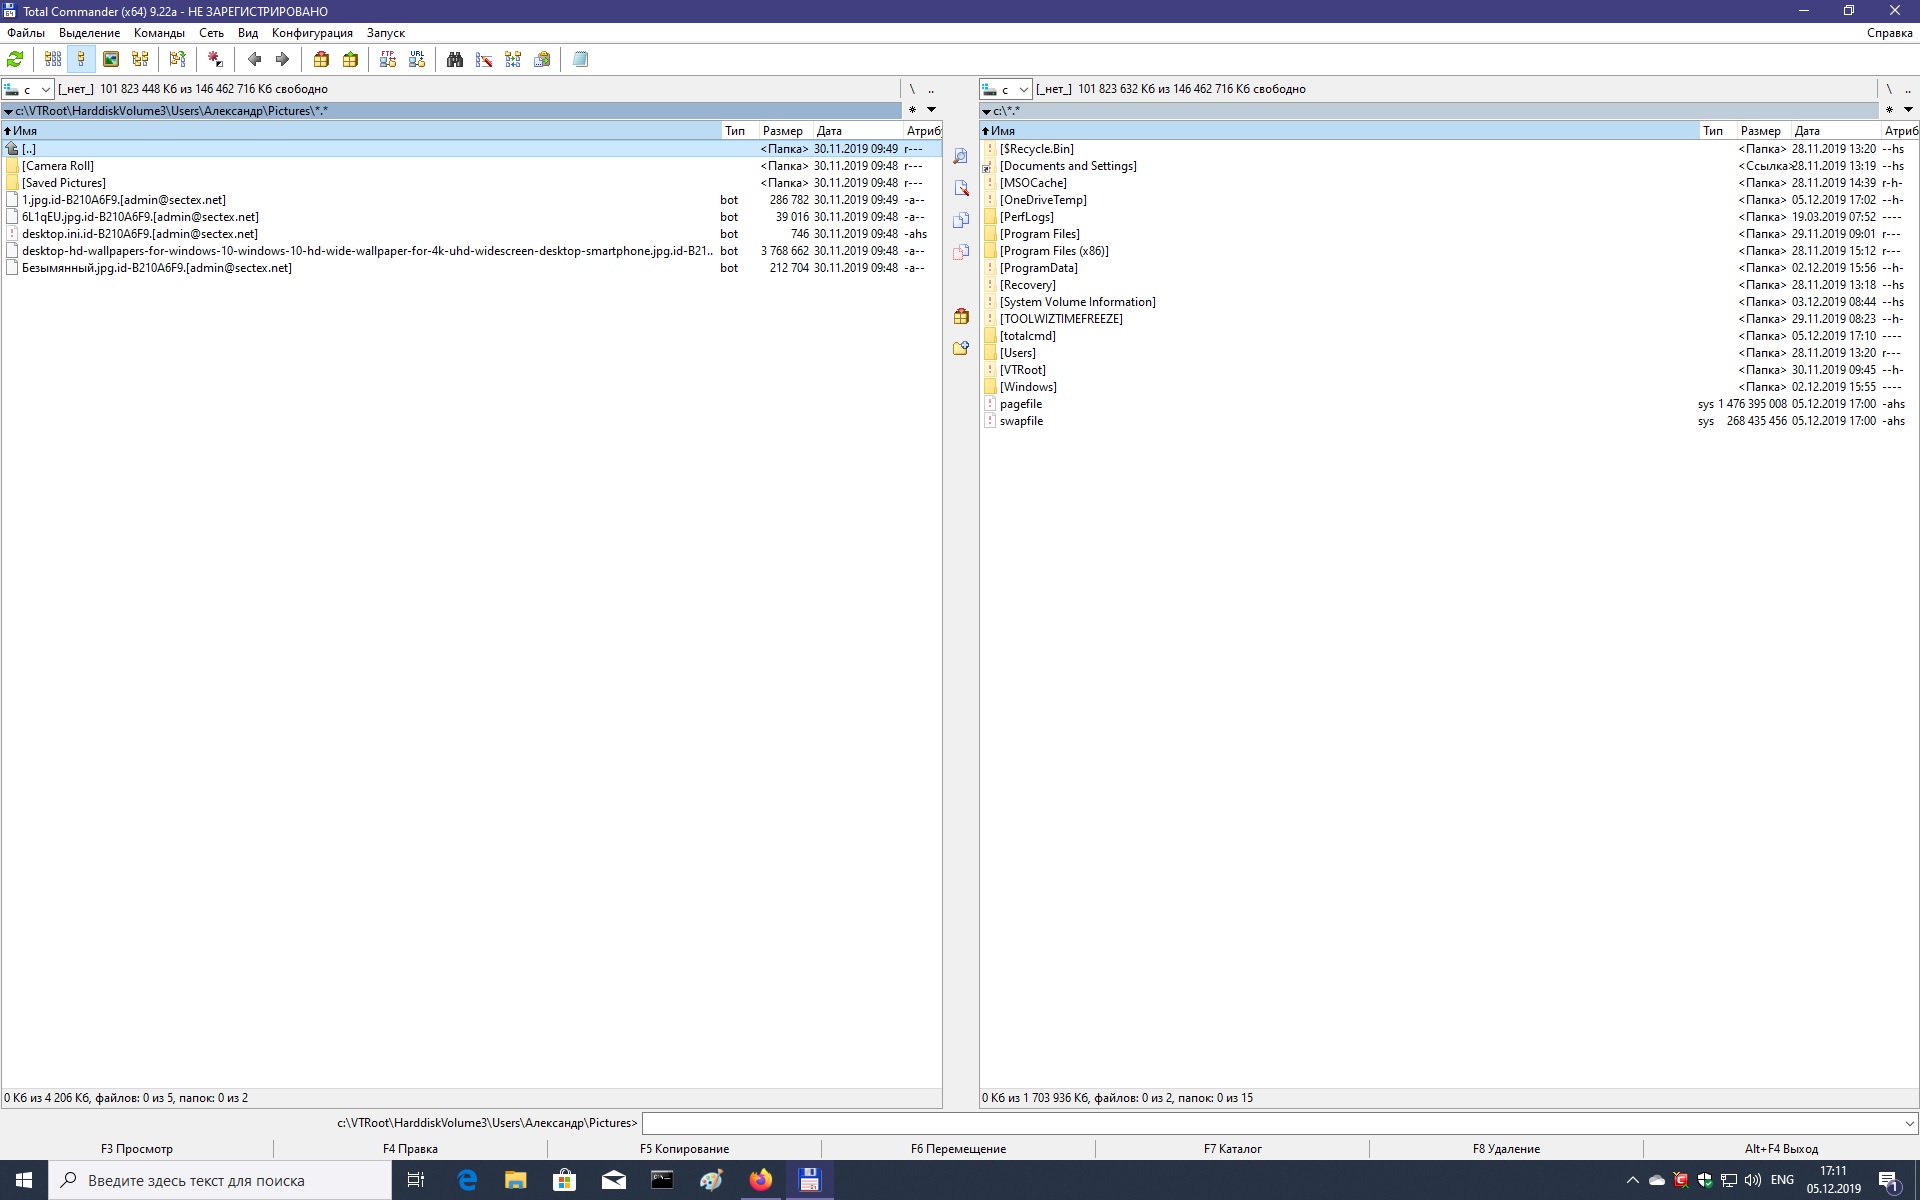Open the Notepad toolbar icon
This screenshot has width=1920, height=1200.
click(x=580, y=60)
